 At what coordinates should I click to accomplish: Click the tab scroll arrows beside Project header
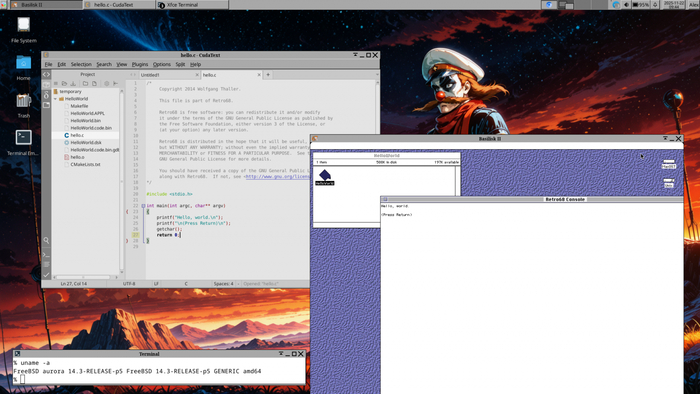point(133,75)
